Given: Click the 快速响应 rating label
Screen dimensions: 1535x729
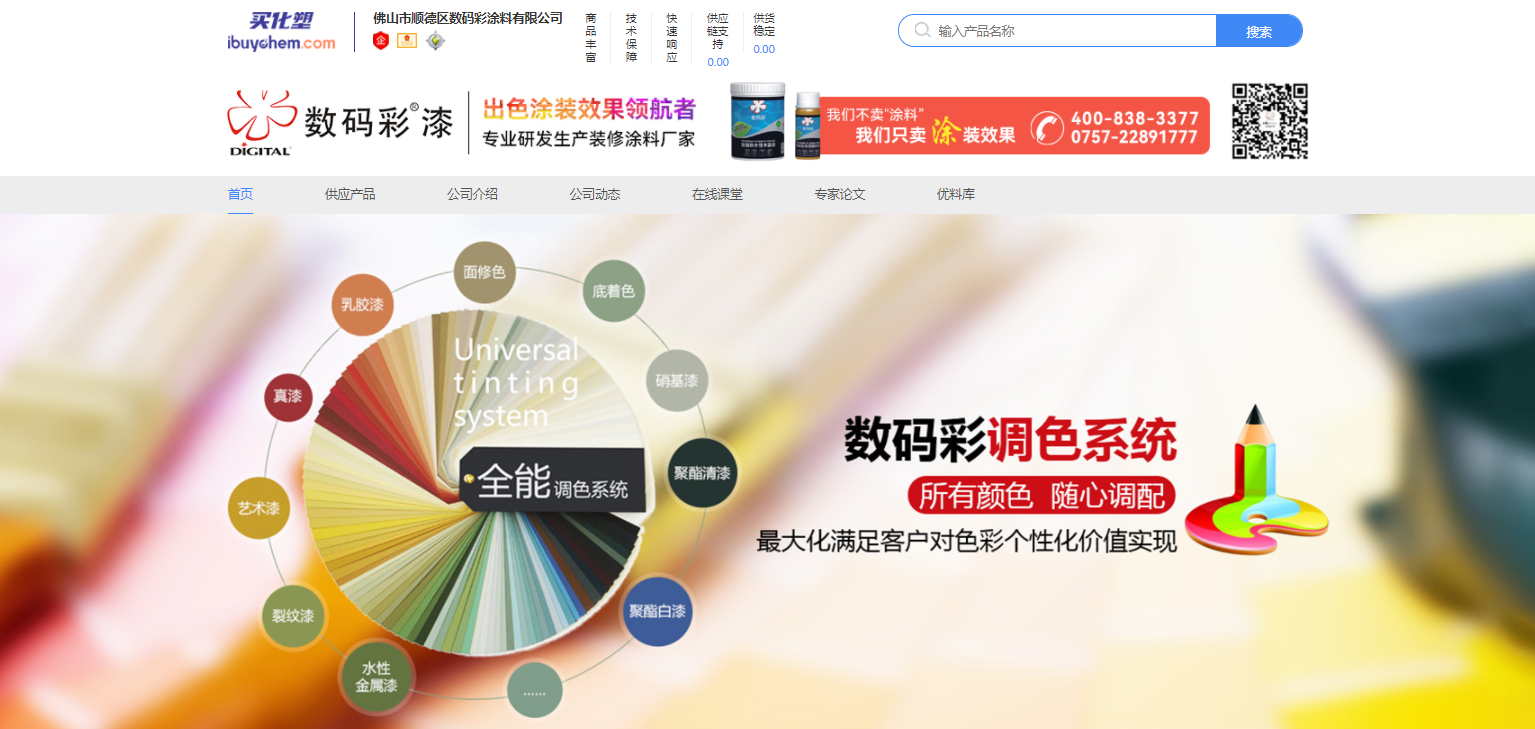Looking at the screenshot, I should pyautogui.click(x=671, y=38).
